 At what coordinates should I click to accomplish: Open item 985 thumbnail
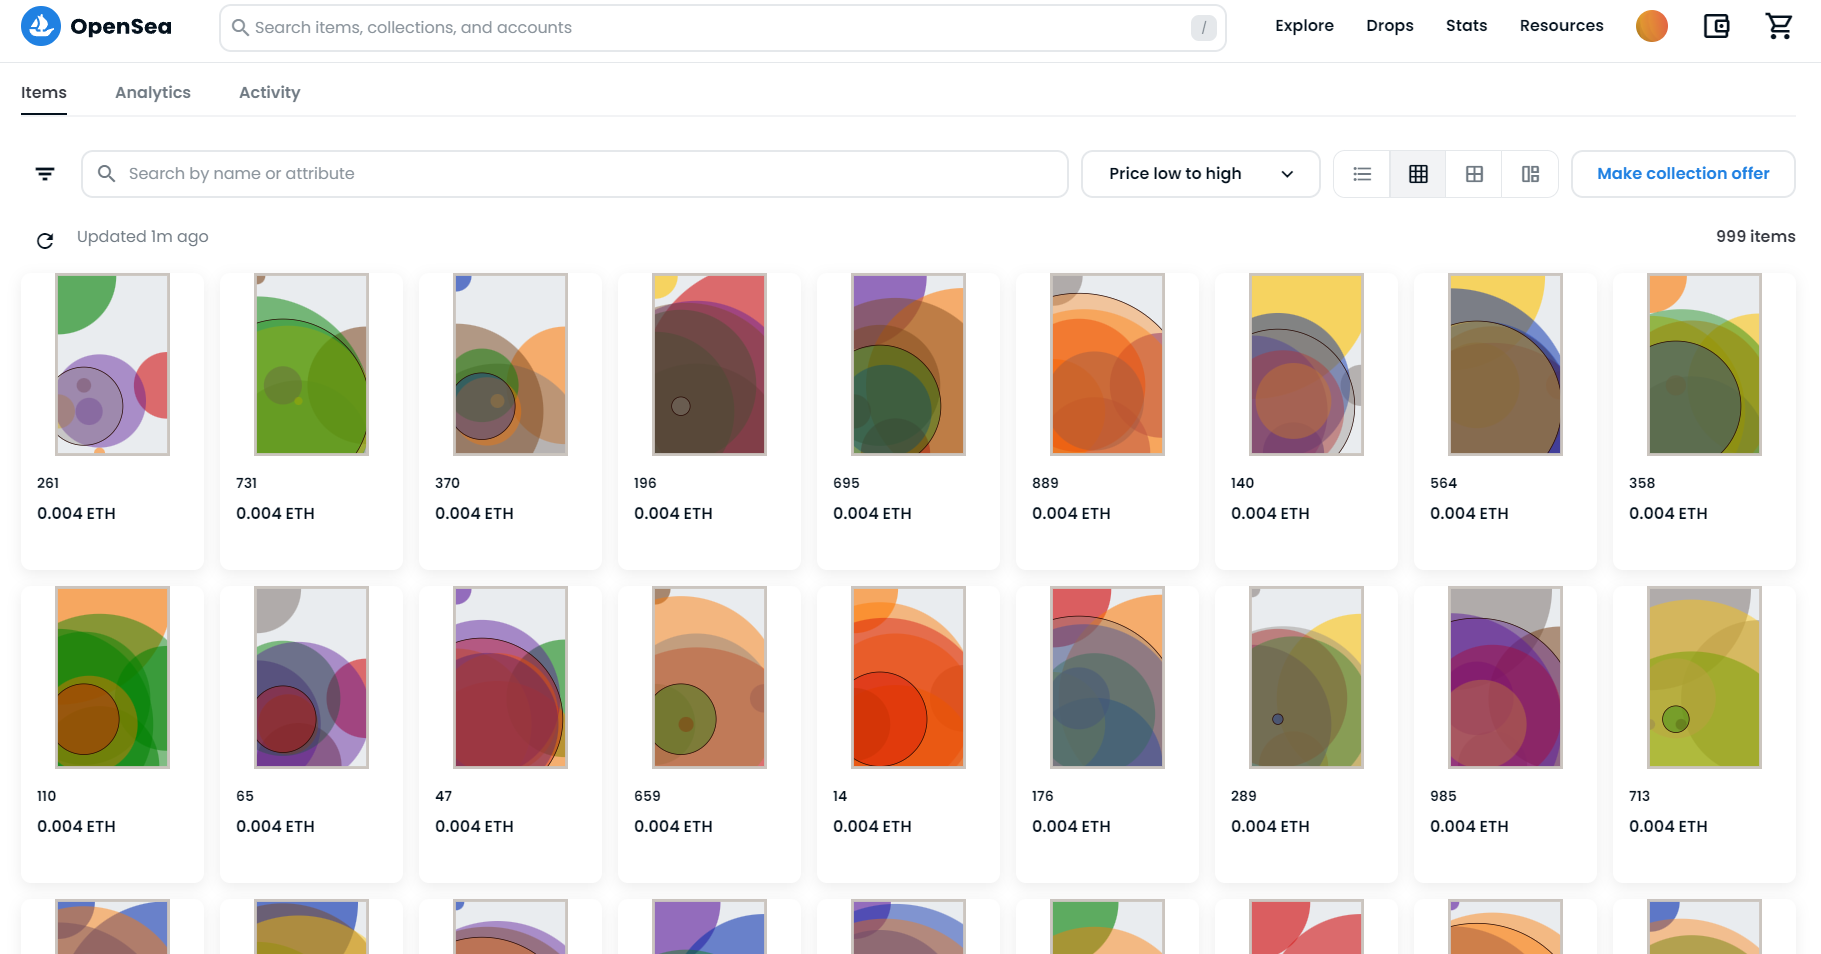[1505, 678]
